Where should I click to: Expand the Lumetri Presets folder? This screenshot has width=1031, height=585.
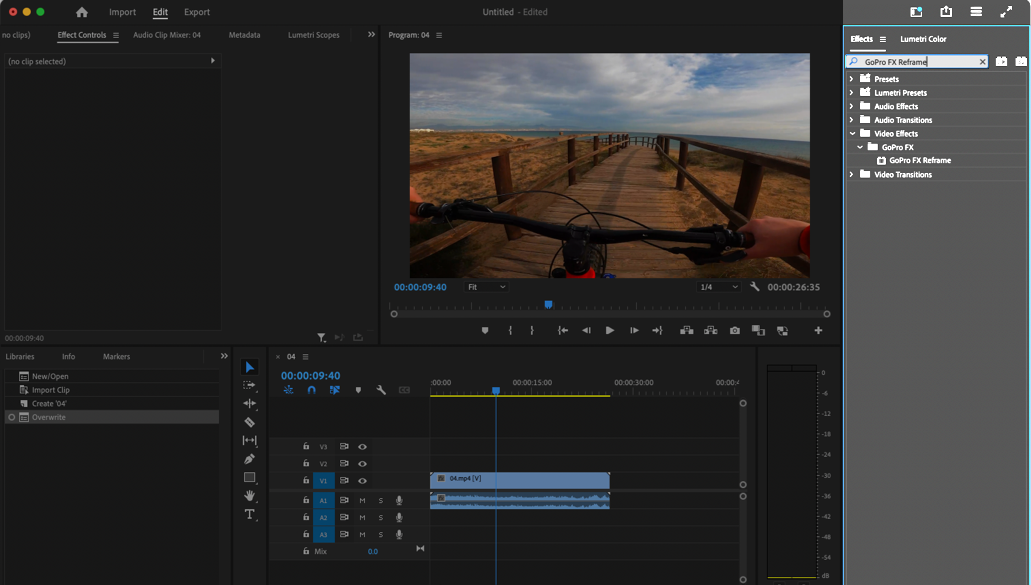click(x=852, y=93)
